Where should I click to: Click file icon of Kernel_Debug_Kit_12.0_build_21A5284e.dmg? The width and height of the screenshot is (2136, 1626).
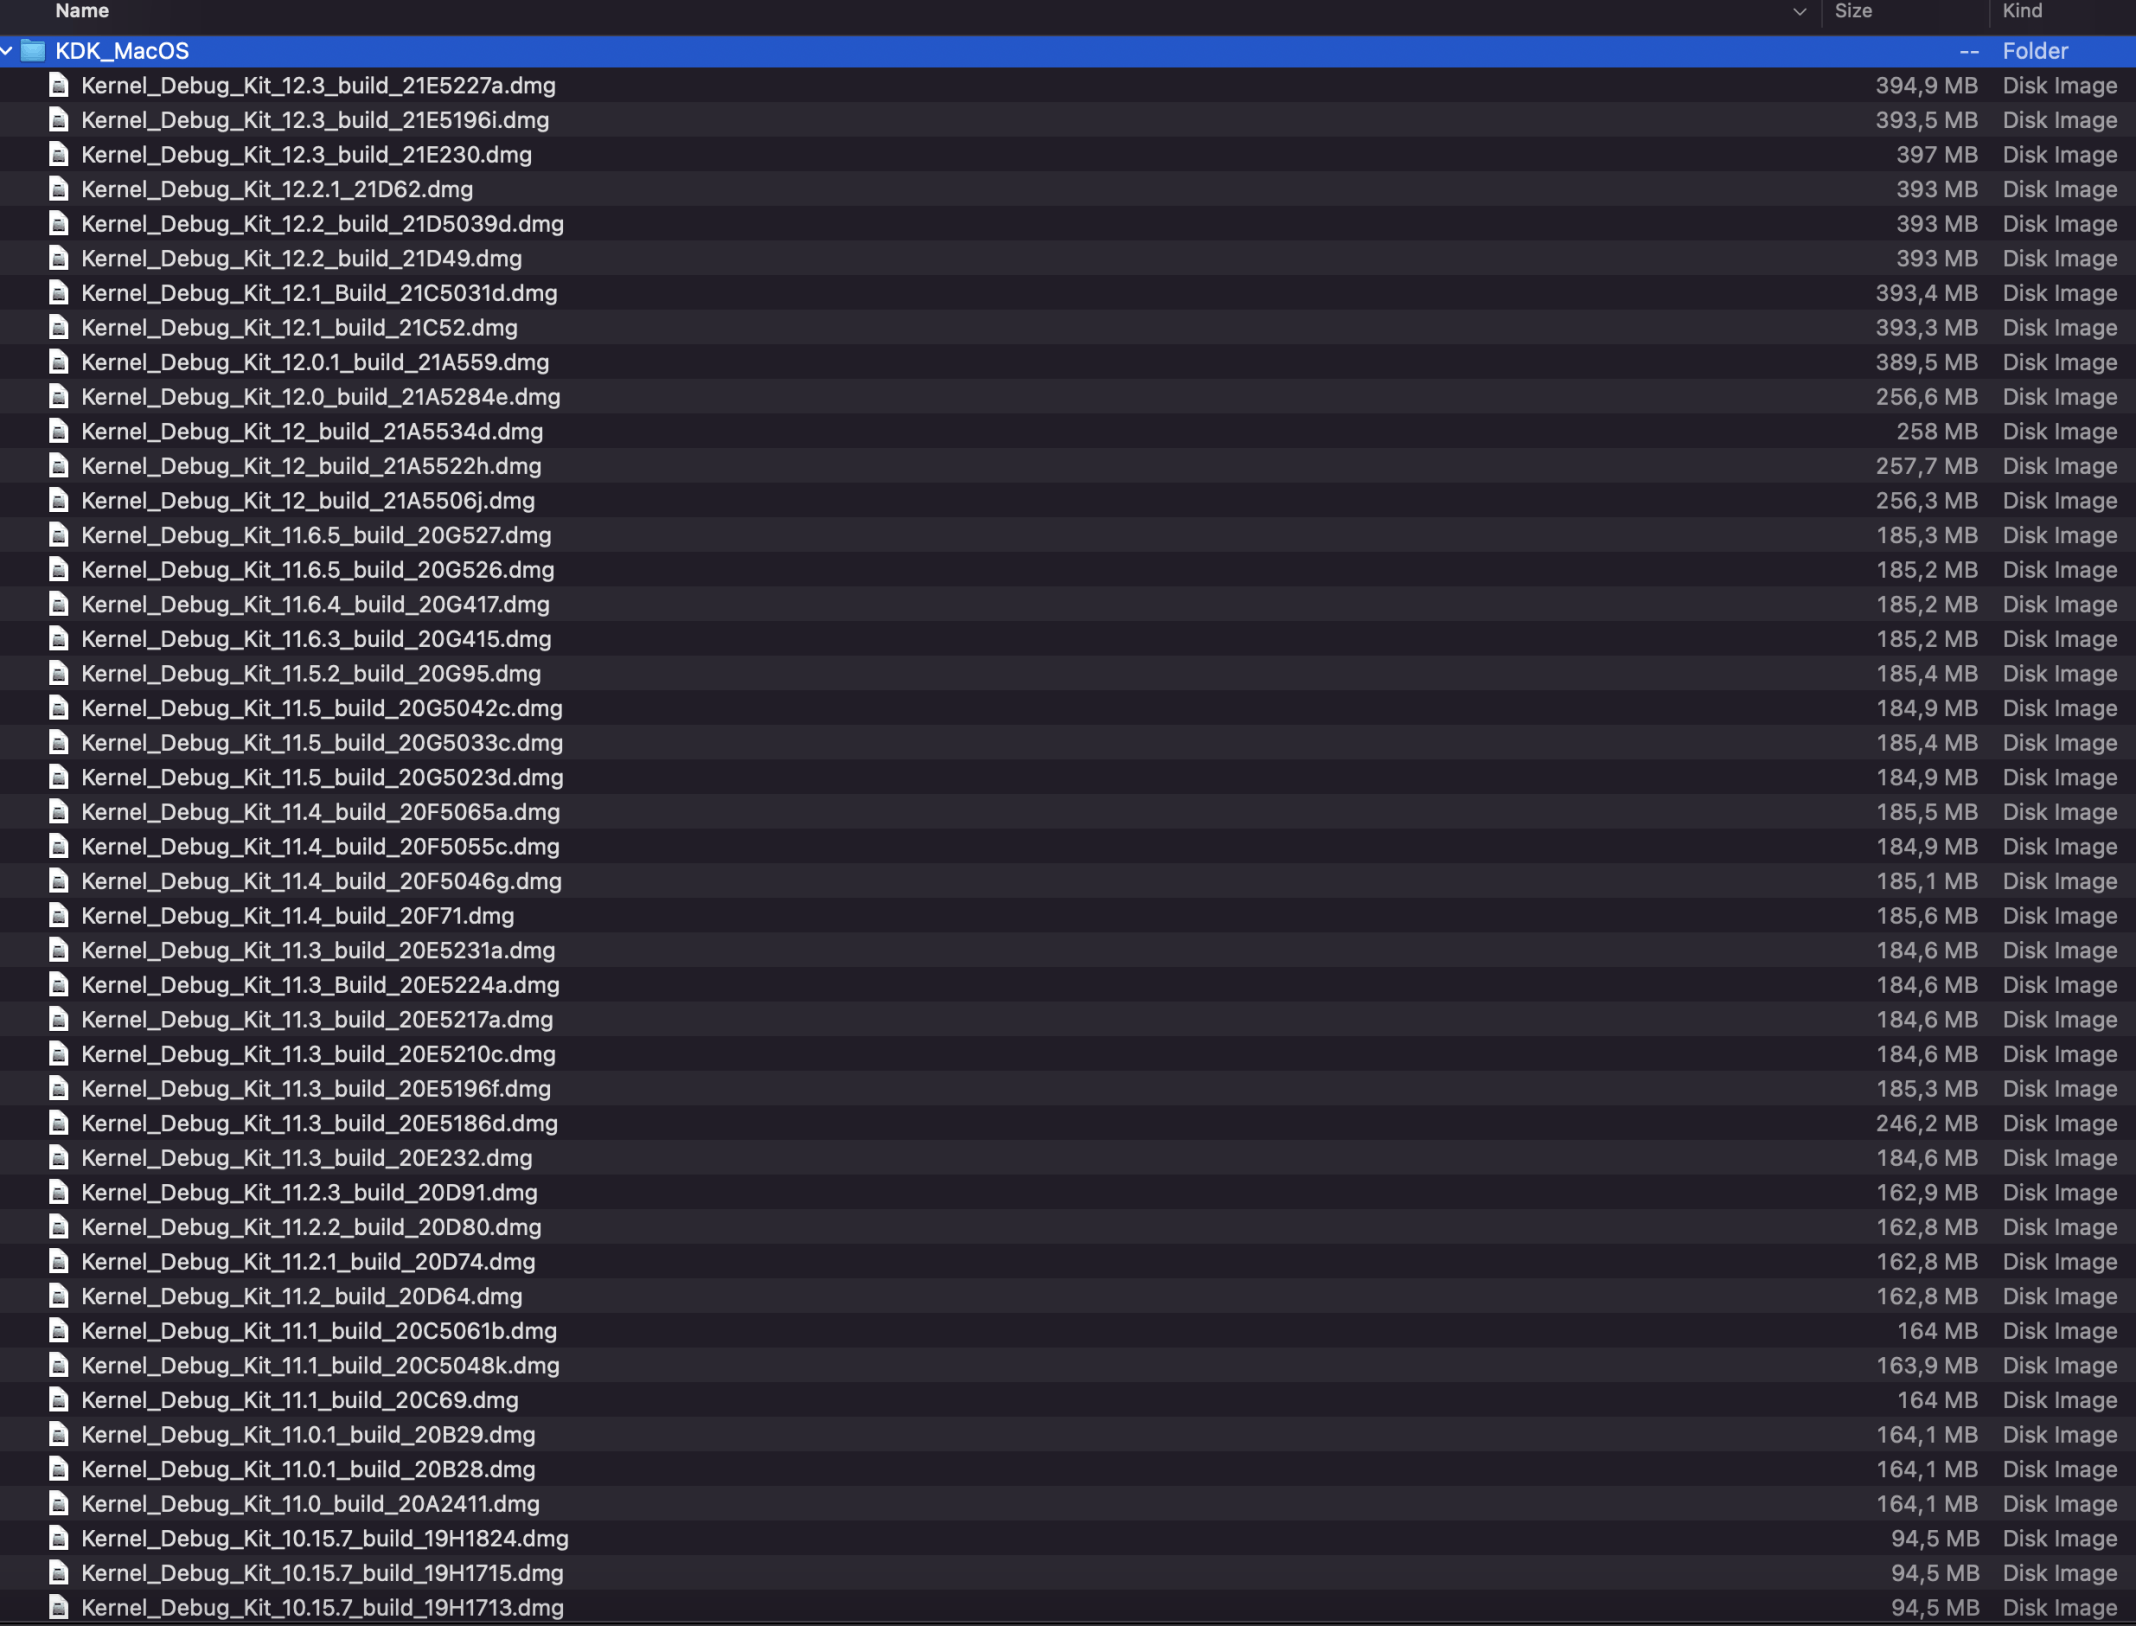click(59, 397)
